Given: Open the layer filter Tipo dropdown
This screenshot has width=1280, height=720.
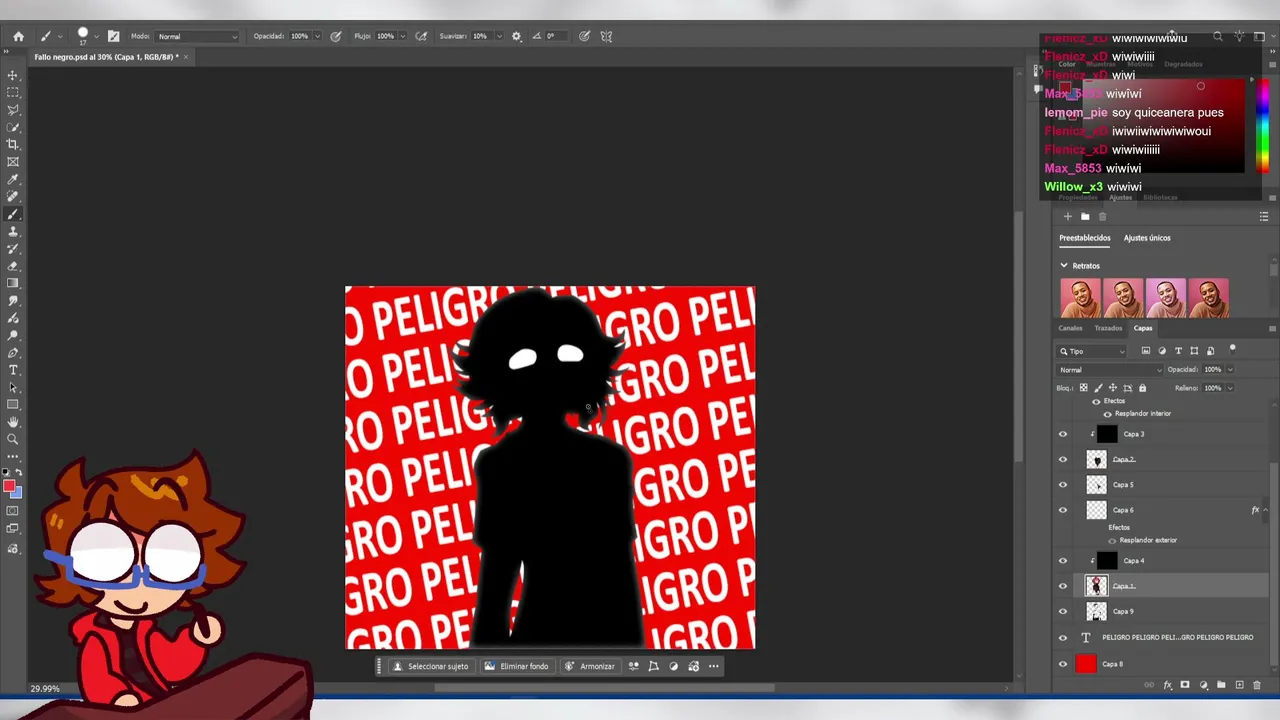Looking at the screenshot, I should [x=1092, y=351].
